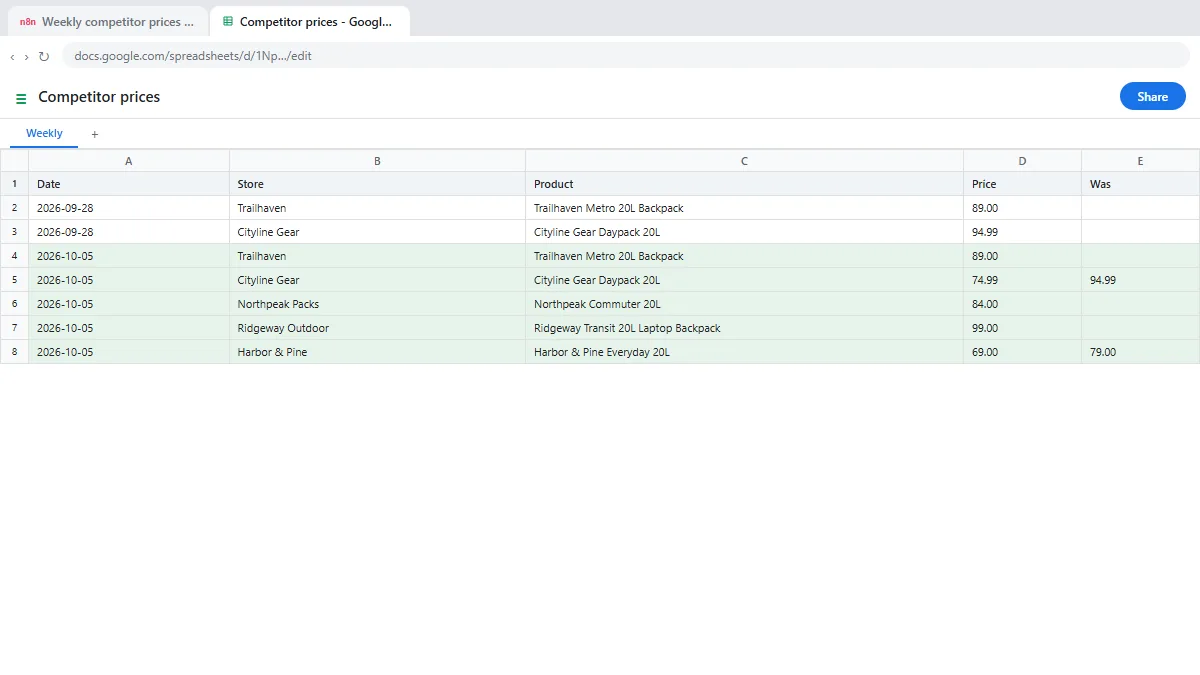Select date 2026-10-05 in row 6
1200x675 pixels.
coord(129,304)
